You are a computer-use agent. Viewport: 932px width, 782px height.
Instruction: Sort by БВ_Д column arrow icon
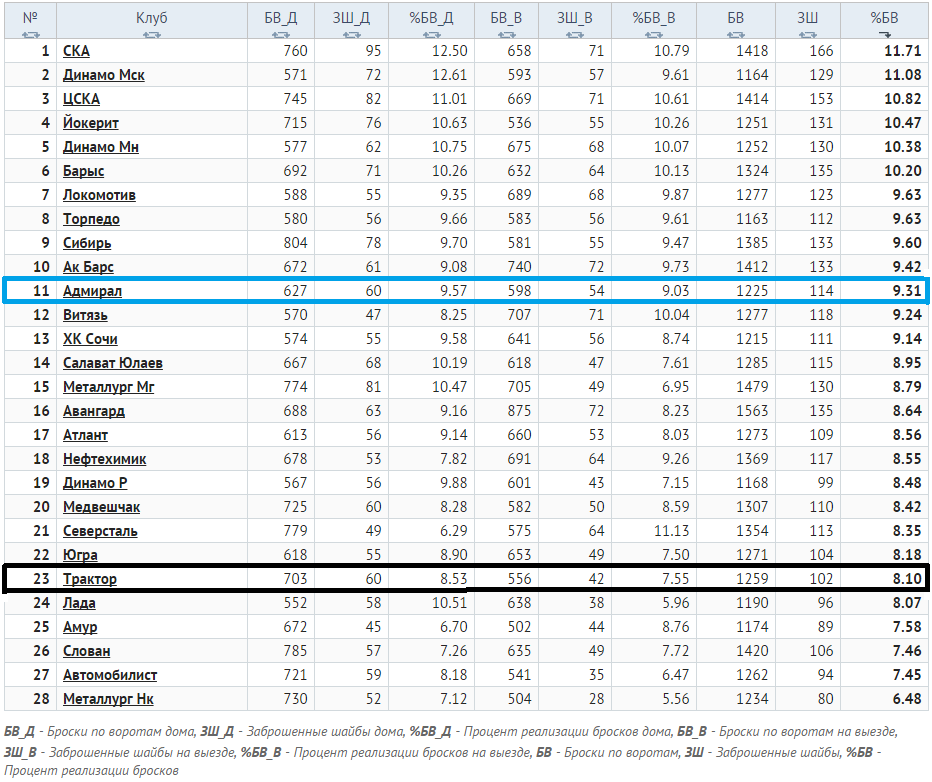pyautogui.click(x=281, y=35)
